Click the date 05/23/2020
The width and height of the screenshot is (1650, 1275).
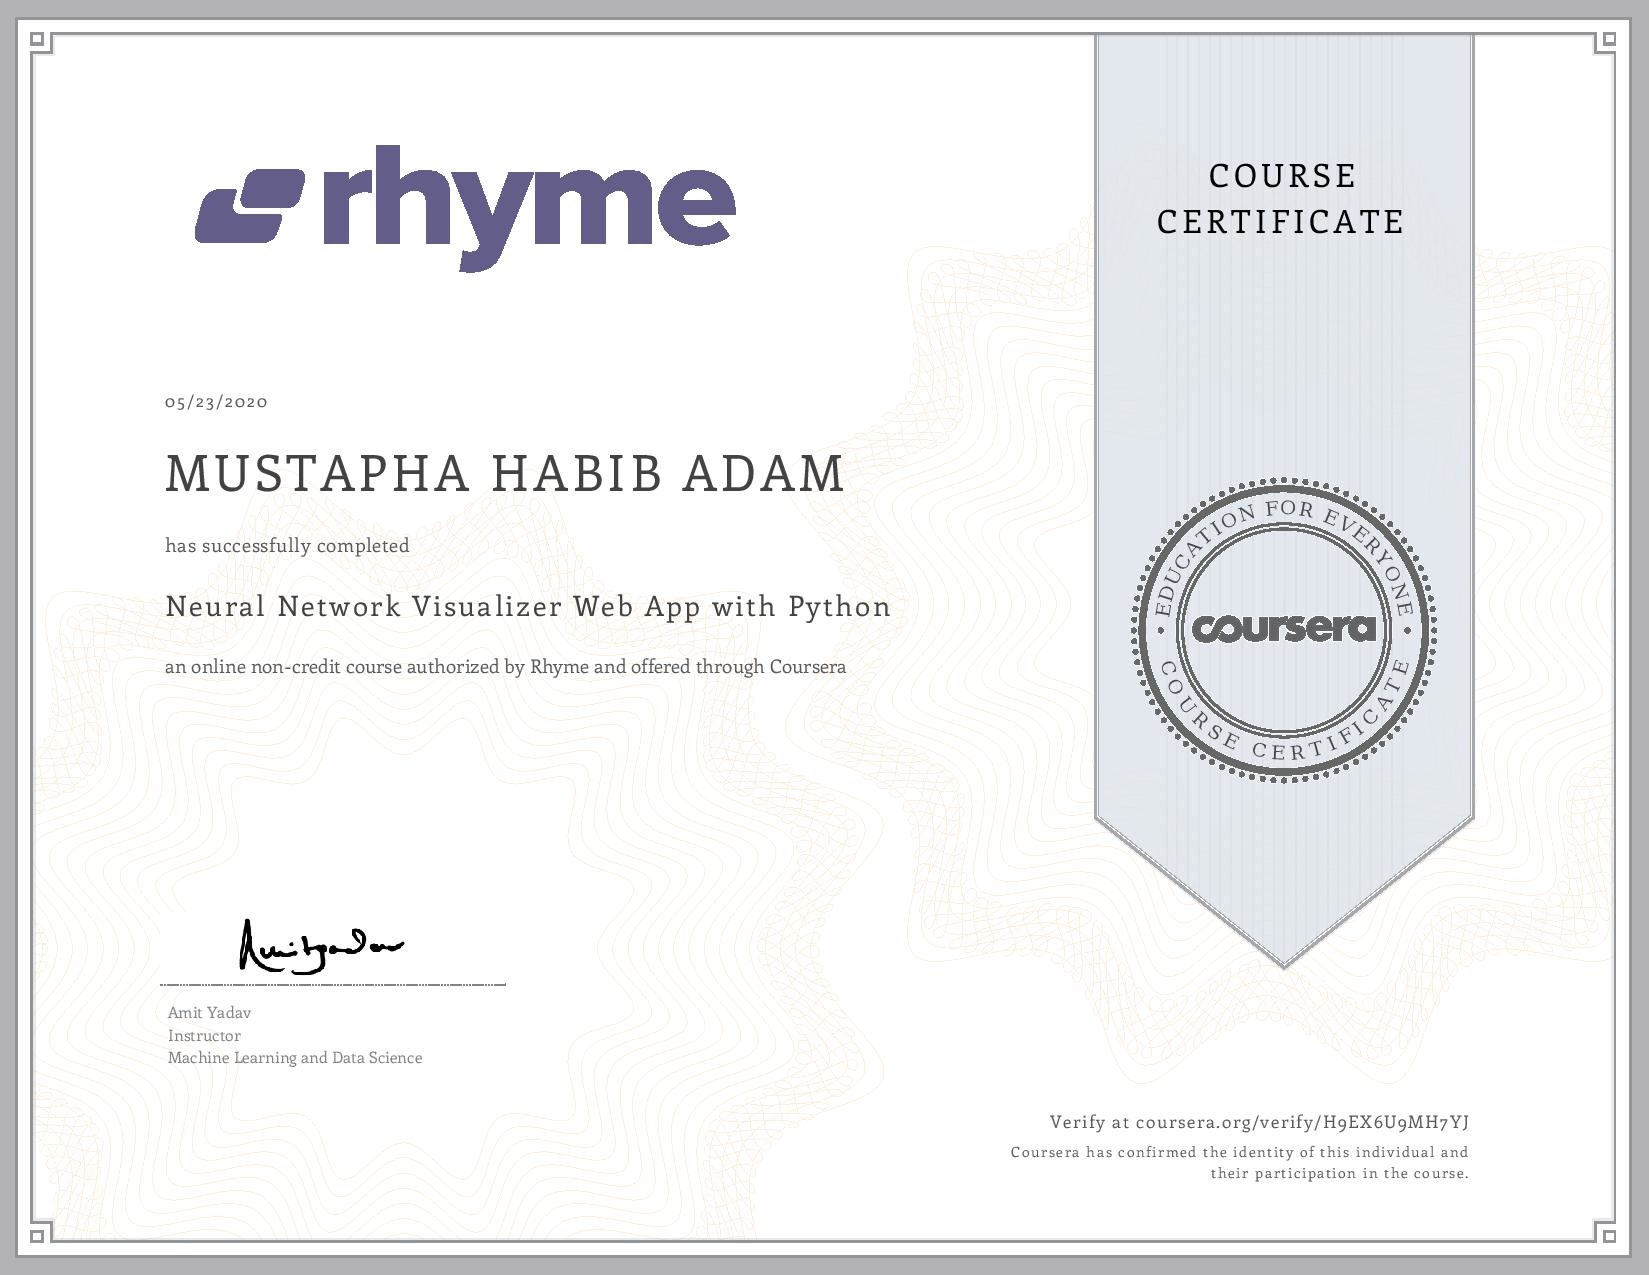(x=216, y=402)
